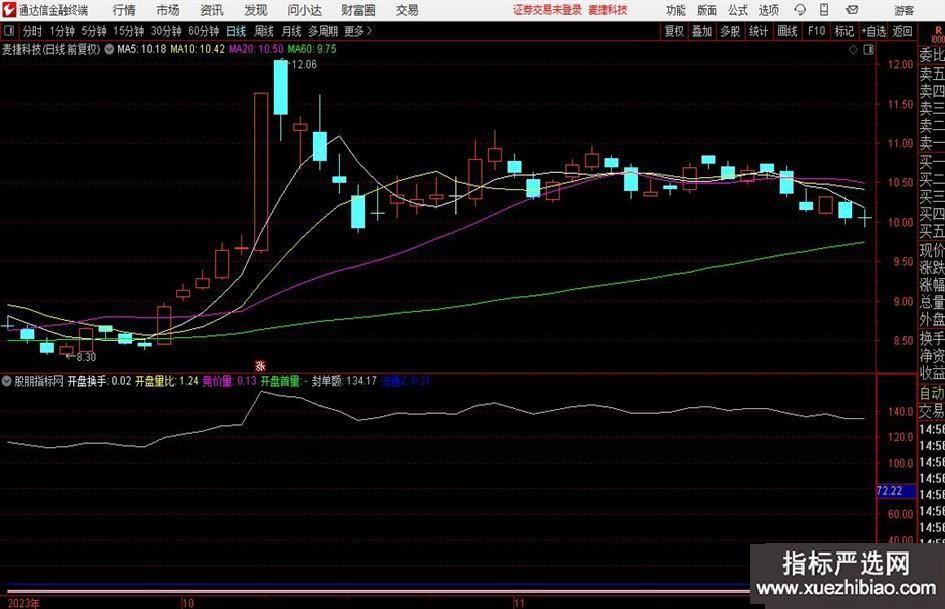Click the 2023年 date axis label
The width and height of the screenshot is (945, 609).
tap(24, 603)
